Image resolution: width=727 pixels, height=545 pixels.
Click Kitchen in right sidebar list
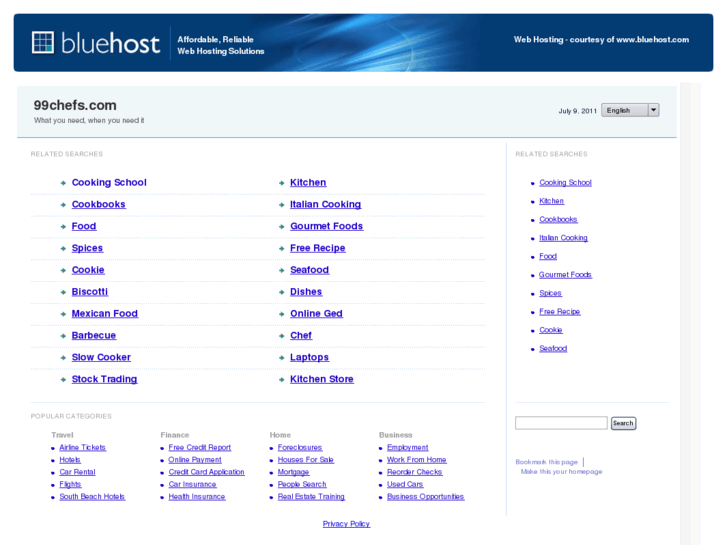(551, 201)
